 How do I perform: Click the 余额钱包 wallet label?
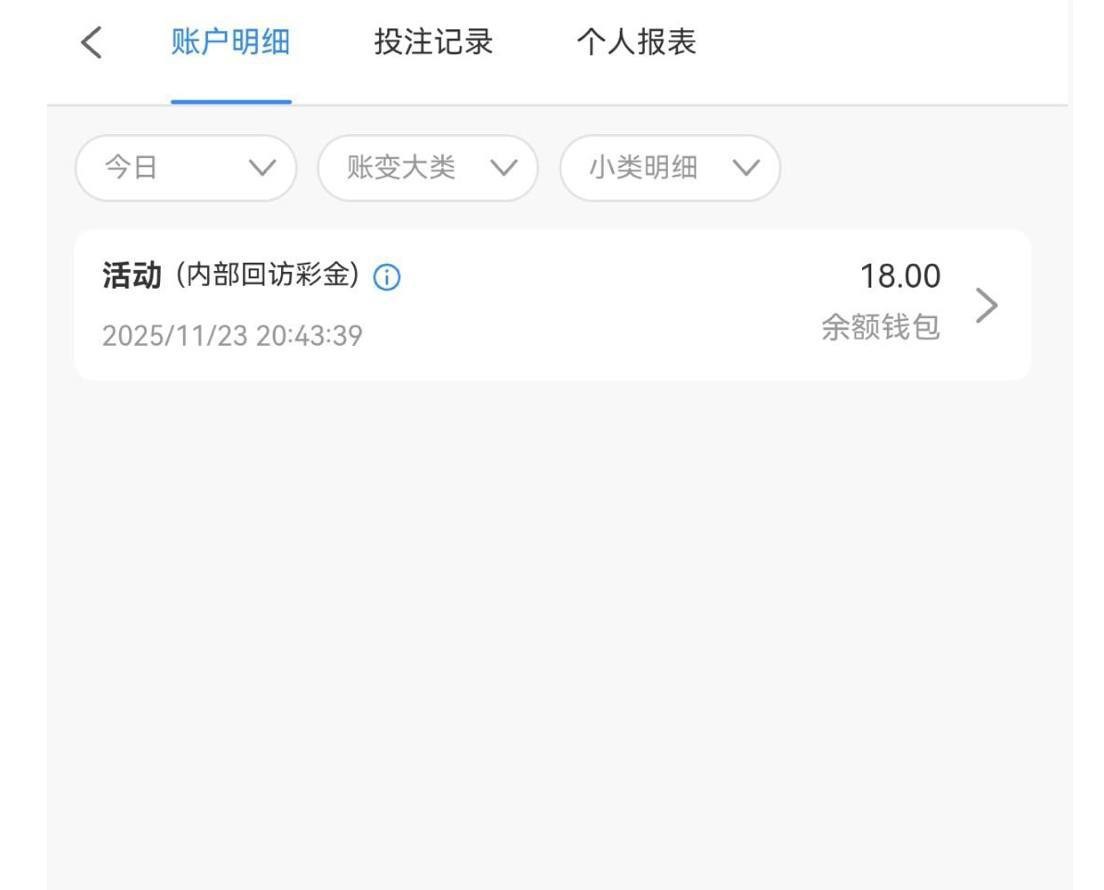(x=880, y=328)
